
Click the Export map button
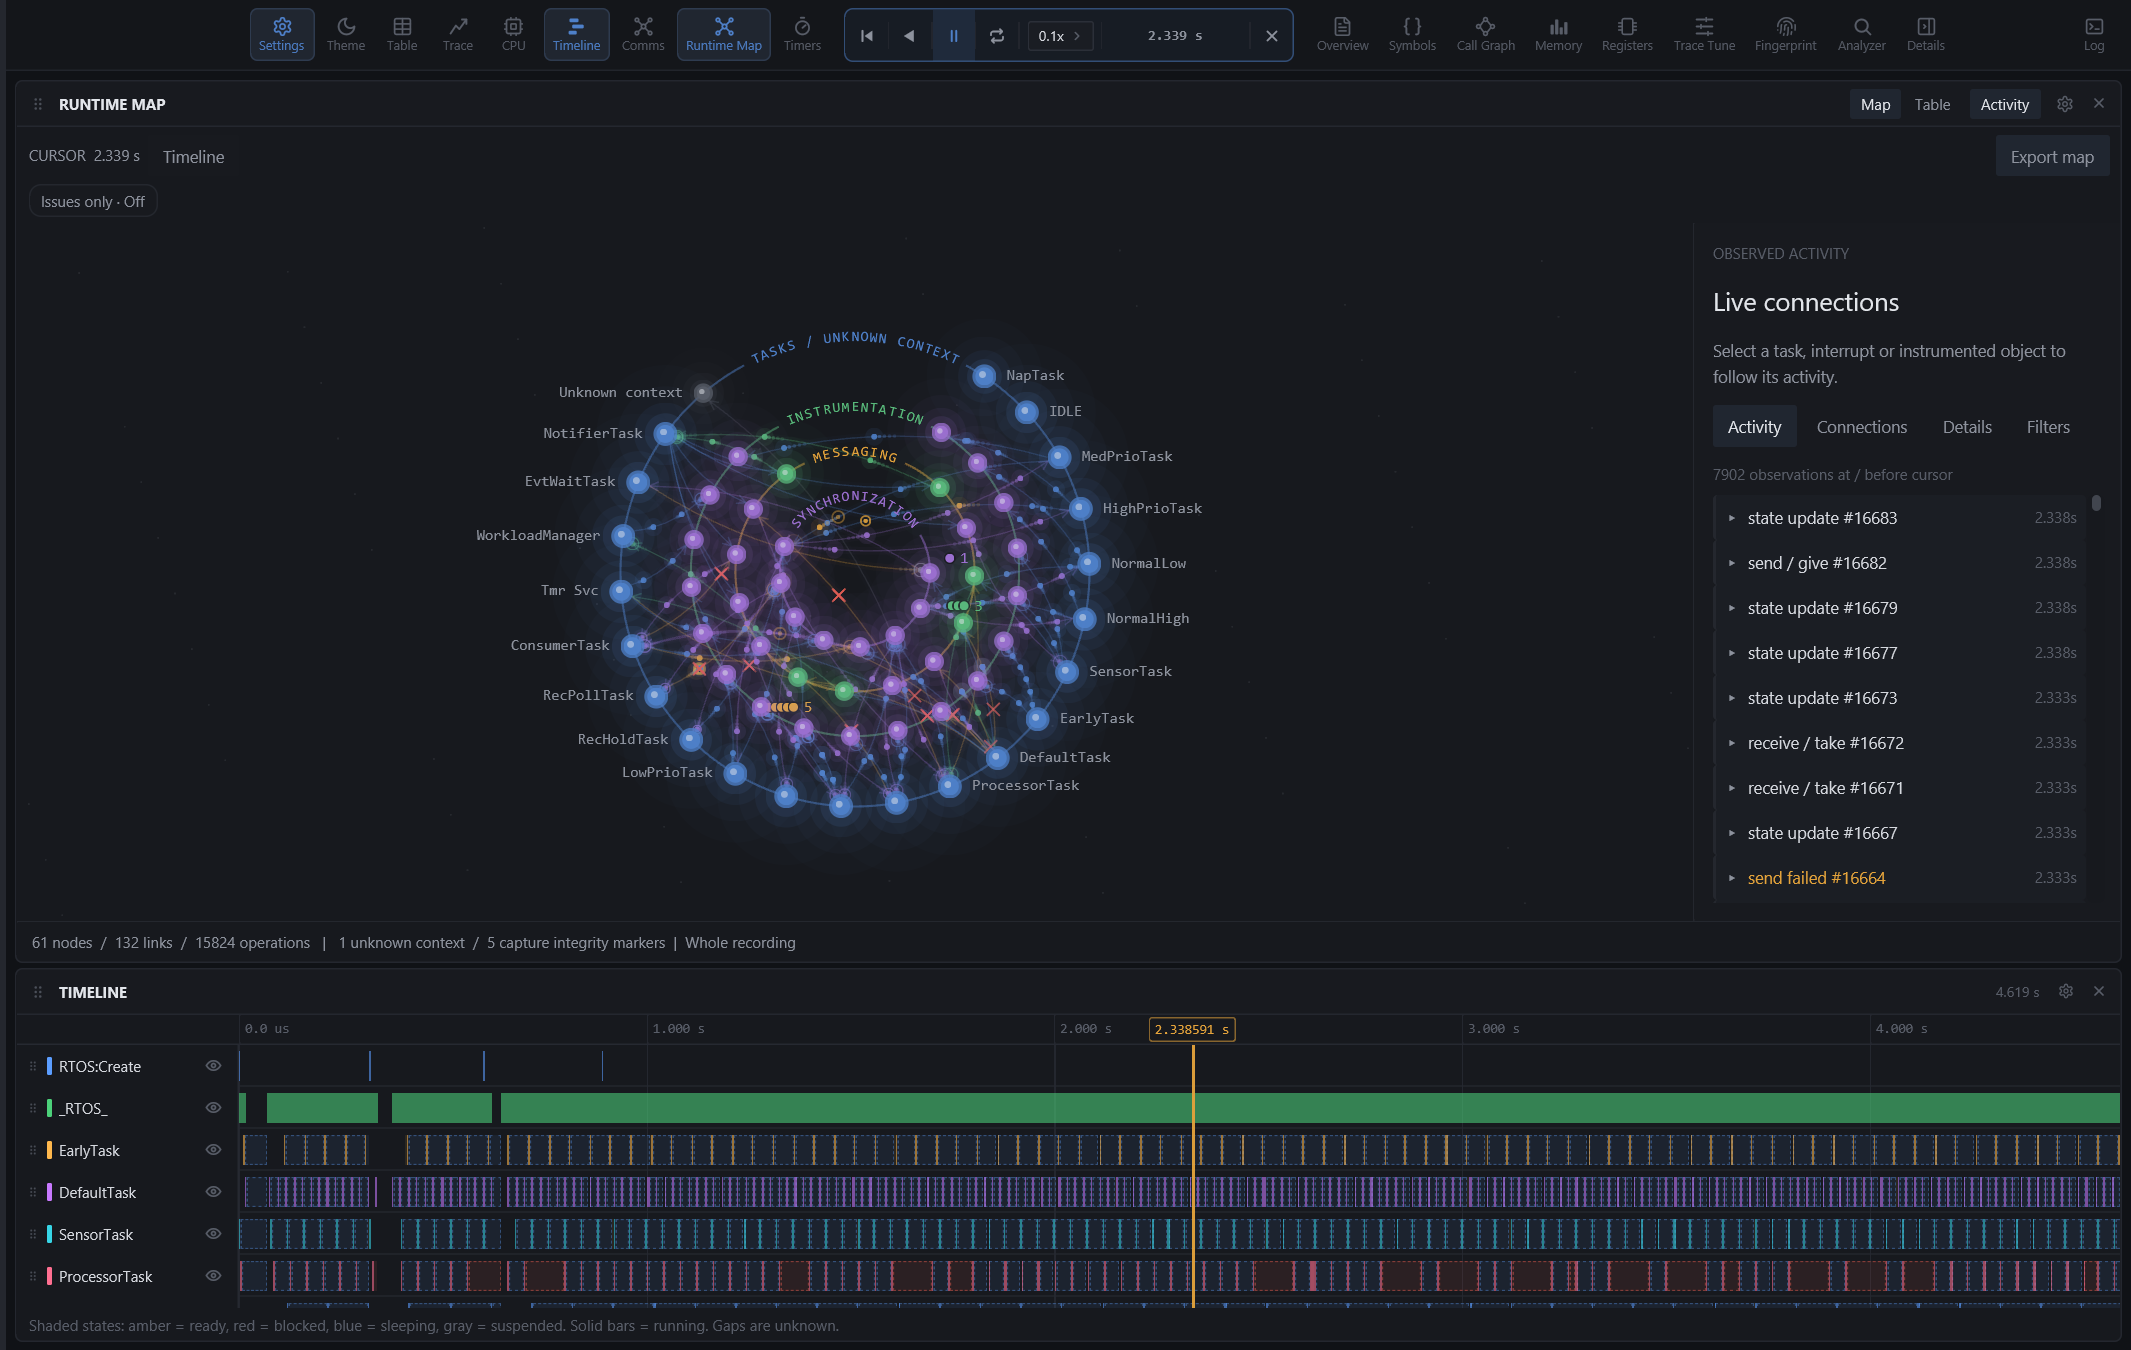(2052, 157)
